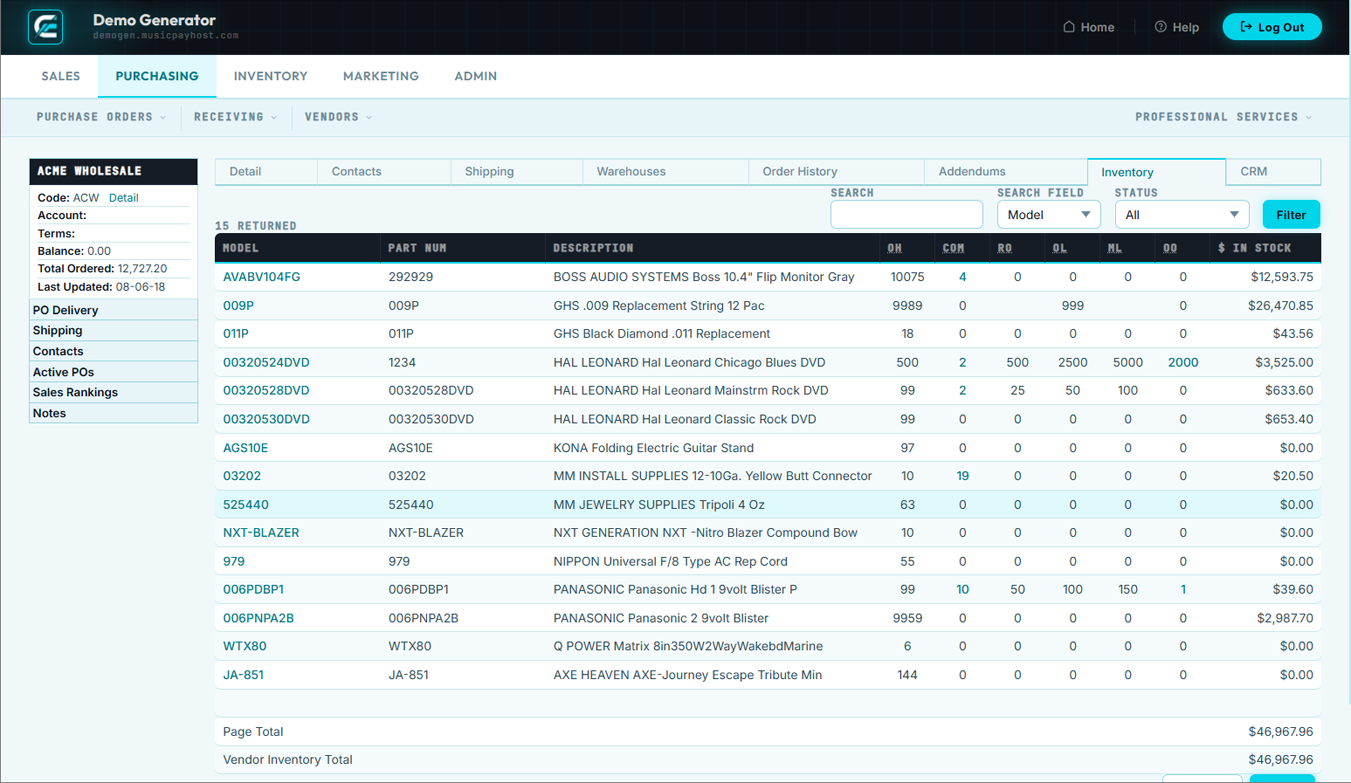Screen dimensions: 1351x783
Task: Open the Search Field dropdown showing Model
Action: click(1049, 215)
